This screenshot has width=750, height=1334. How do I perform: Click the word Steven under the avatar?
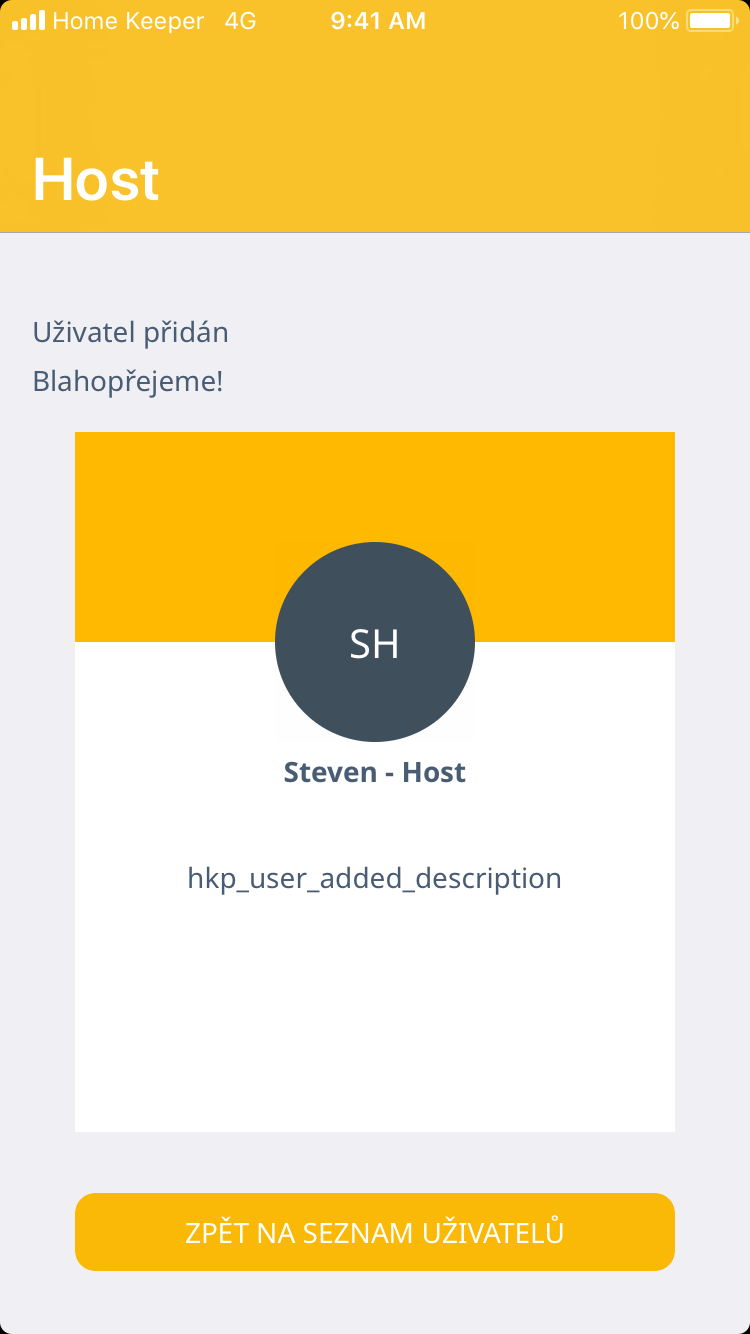pyautogui.click(x=330, y=773)
